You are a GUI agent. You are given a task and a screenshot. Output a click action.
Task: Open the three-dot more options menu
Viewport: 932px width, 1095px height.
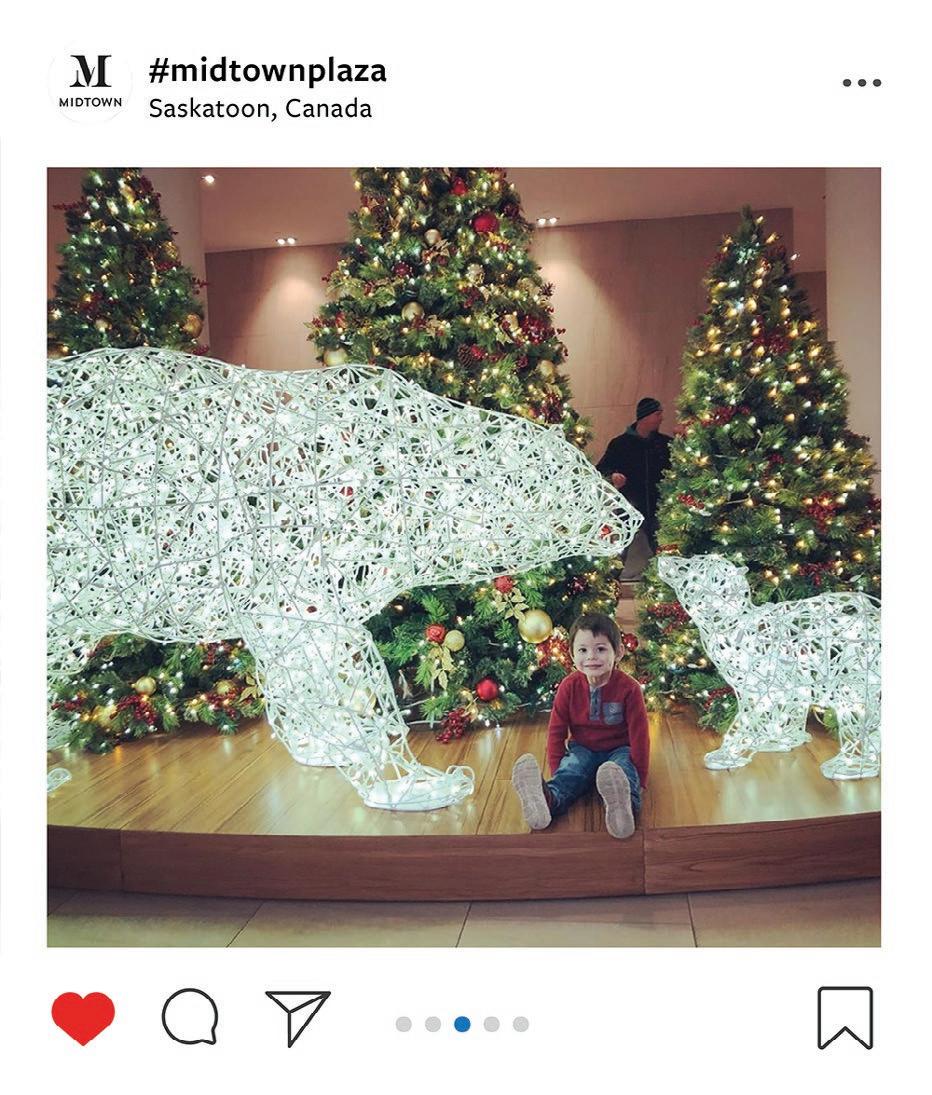861,82
